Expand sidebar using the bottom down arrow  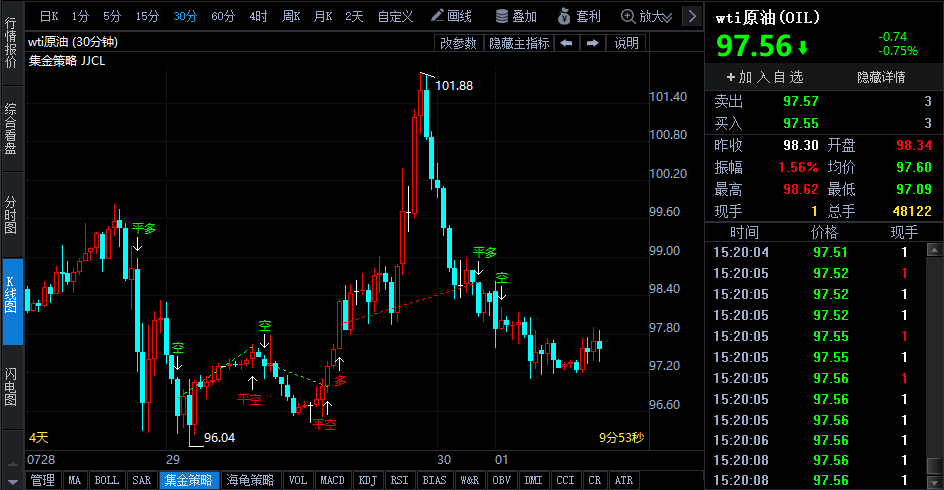point(13,482)
